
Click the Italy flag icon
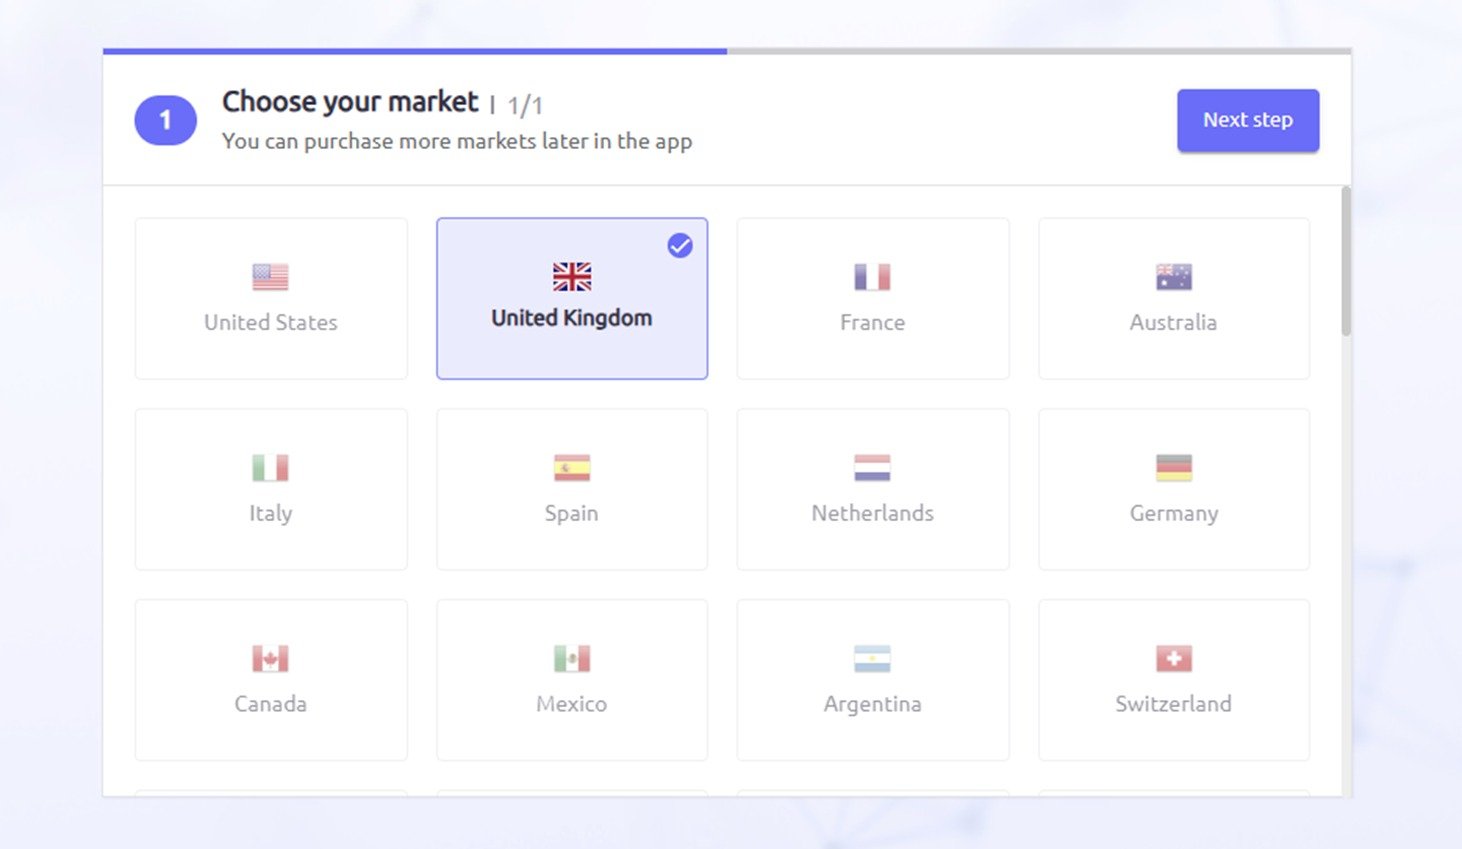[270, 467]
